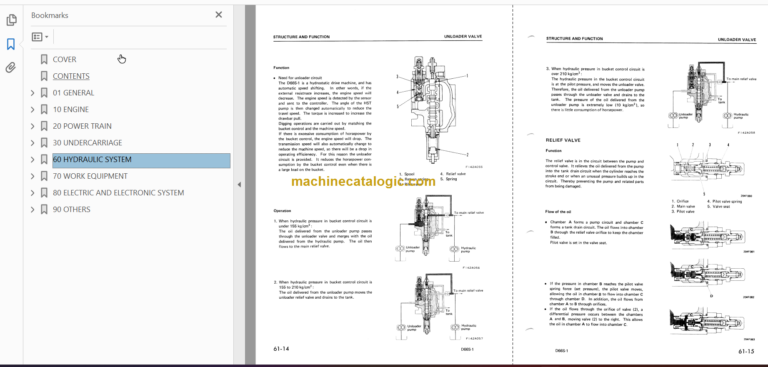Go to the 90 OTHERS bookmark
The height and width of the screenshot is (367, 768).
tap(72, 209)
